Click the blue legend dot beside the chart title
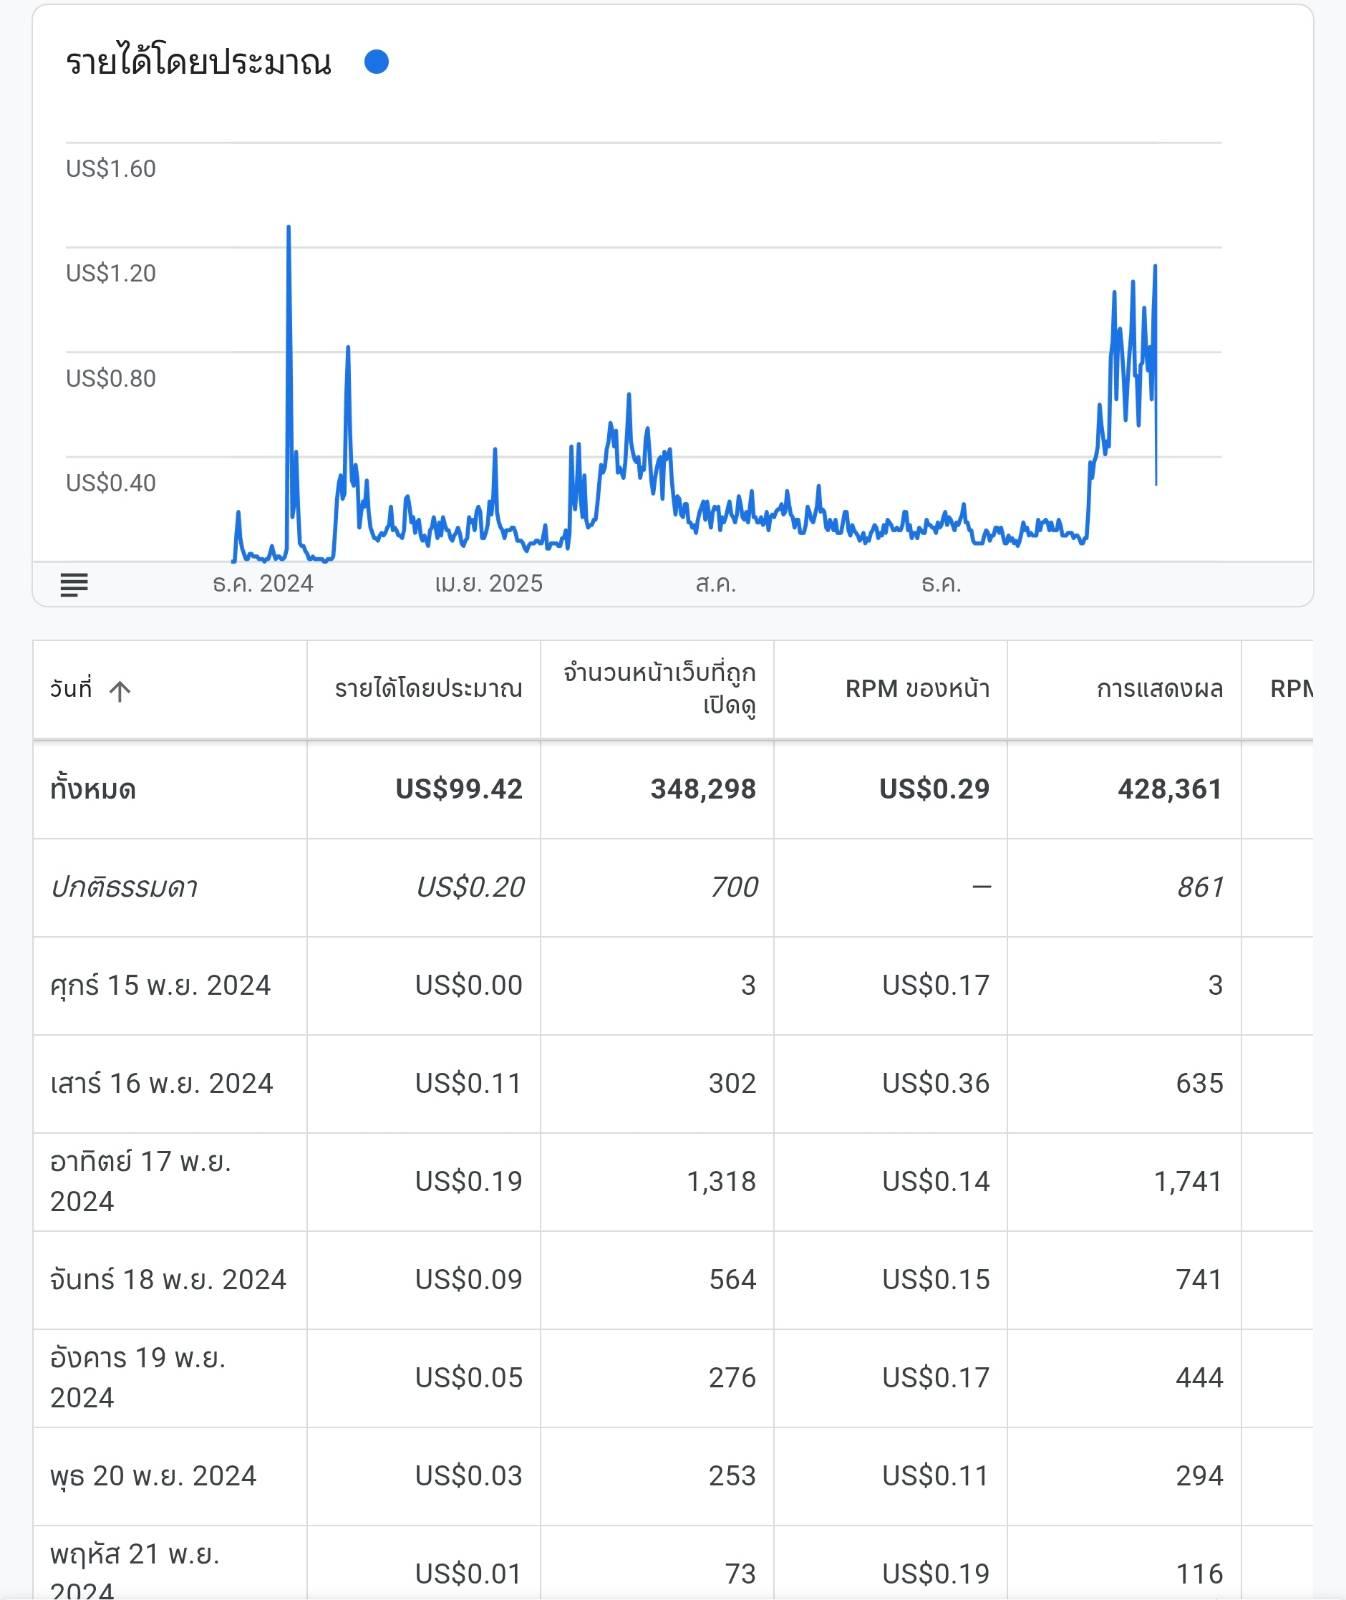Viewport: 1346px width, 1600px height. 376,62
